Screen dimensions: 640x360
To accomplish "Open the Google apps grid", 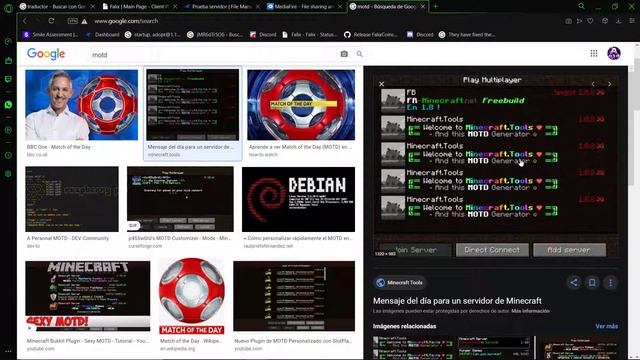I will tap(594, 53).
